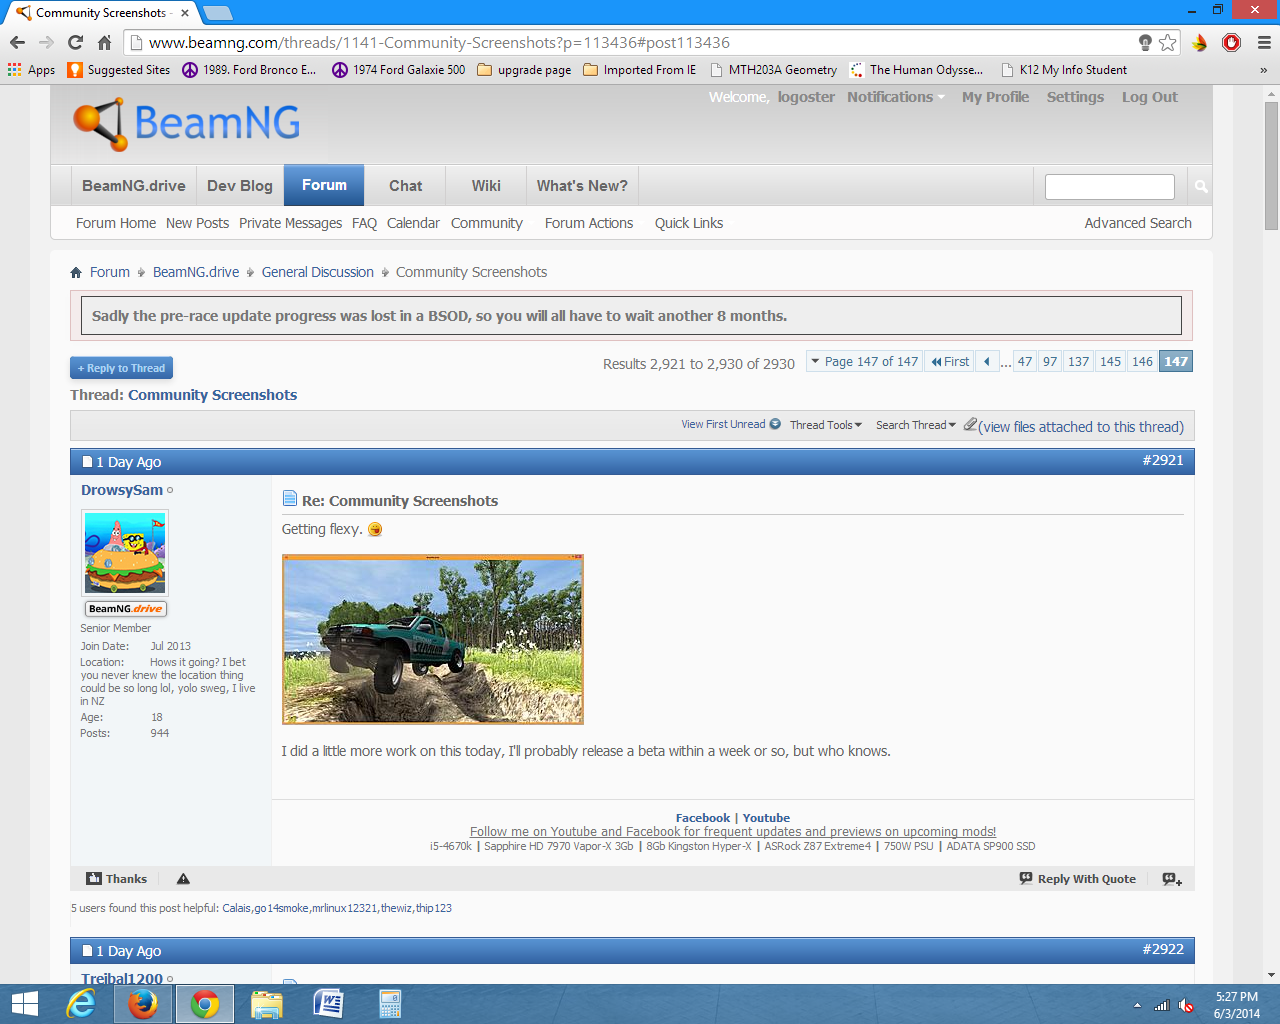Go to page 146 in pagination

[1142, 362]
